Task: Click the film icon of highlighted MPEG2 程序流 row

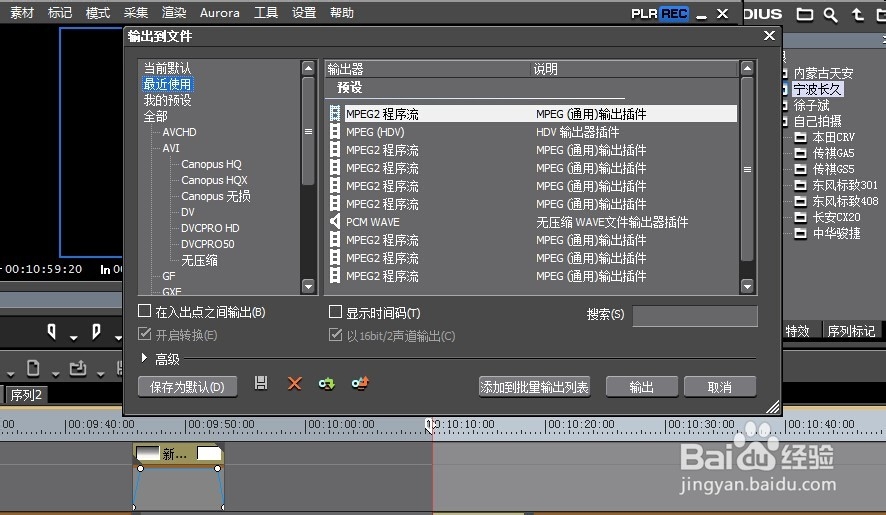Action: tap(335, 114)
